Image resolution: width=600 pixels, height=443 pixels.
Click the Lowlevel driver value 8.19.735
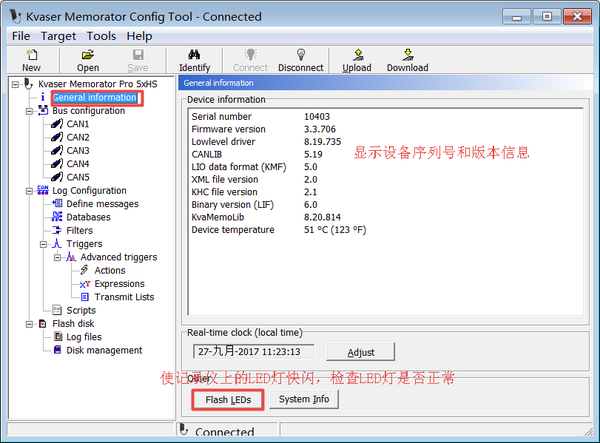pyautogui.click(x=322, y=142)
